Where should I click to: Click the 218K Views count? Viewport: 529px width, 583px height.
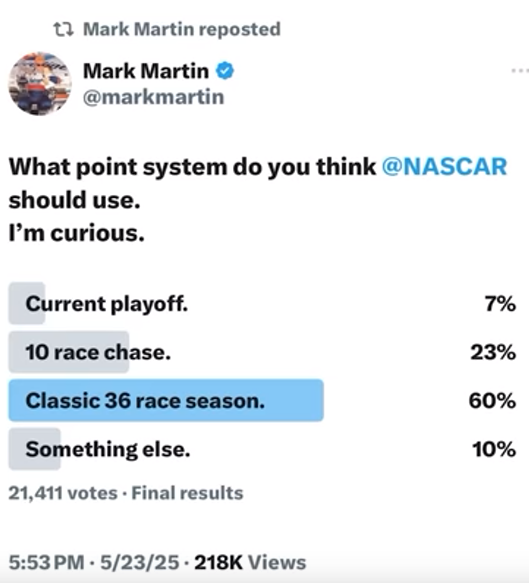(250, 562)
